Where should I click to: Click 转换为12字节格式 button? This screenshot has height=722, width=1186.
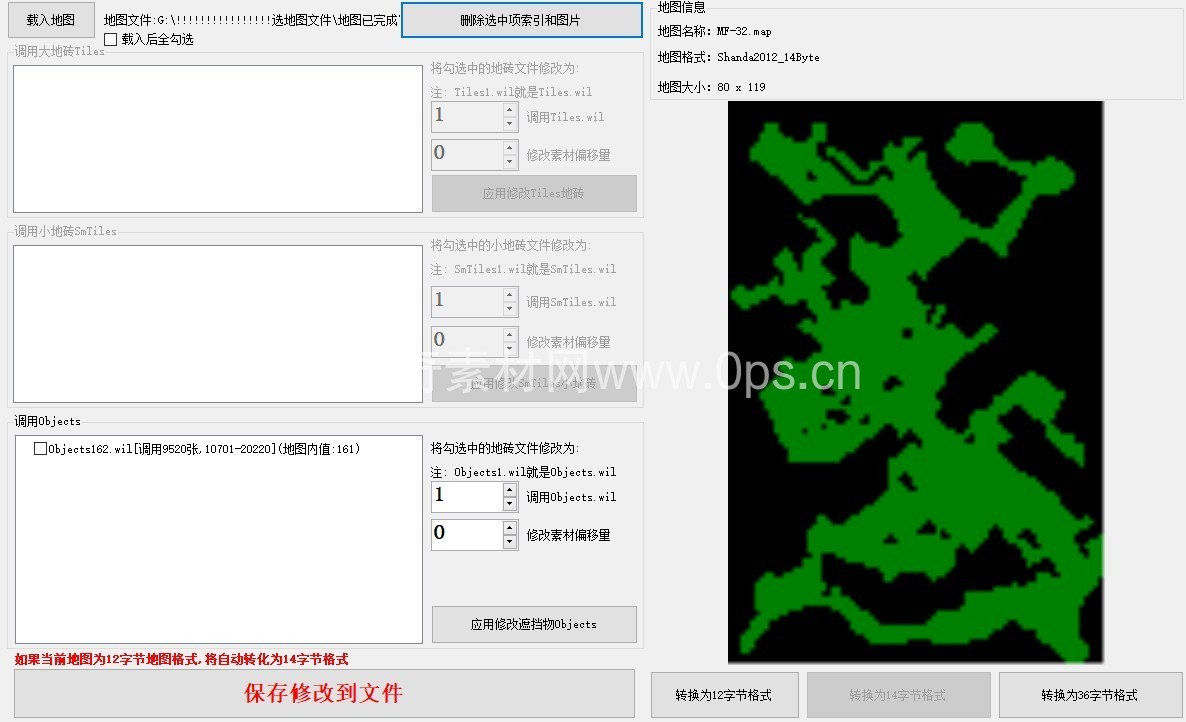pos(724,695)
